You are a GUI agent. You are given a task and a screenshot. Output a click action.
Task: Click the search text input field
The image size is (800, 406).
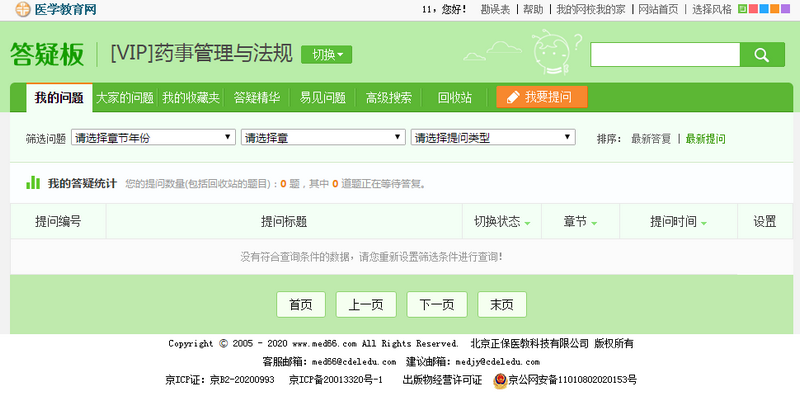pyautogui.click(x=664, y=55)
